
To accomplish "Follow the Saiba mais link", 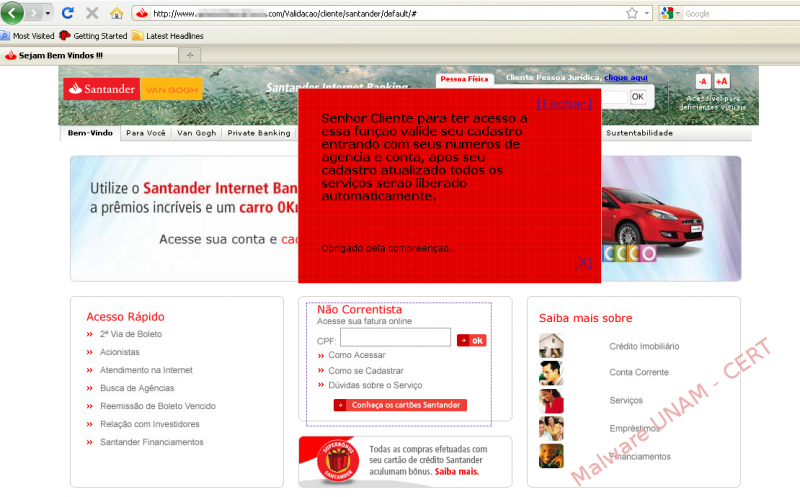I will tap(457, 471).
